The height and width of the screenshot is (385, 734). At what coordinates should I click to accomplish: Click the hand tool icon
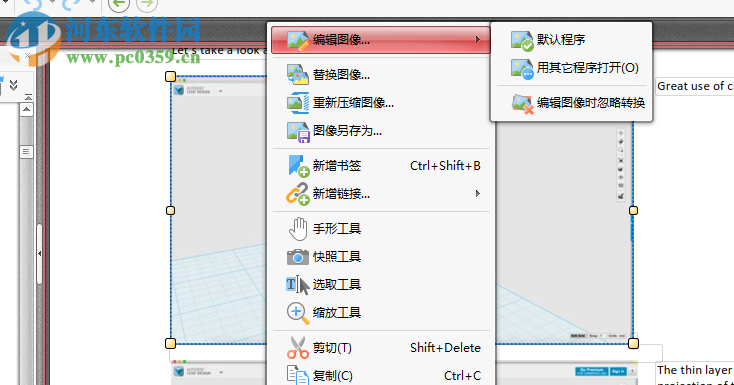pyautogui.click(x=298, y=229)
